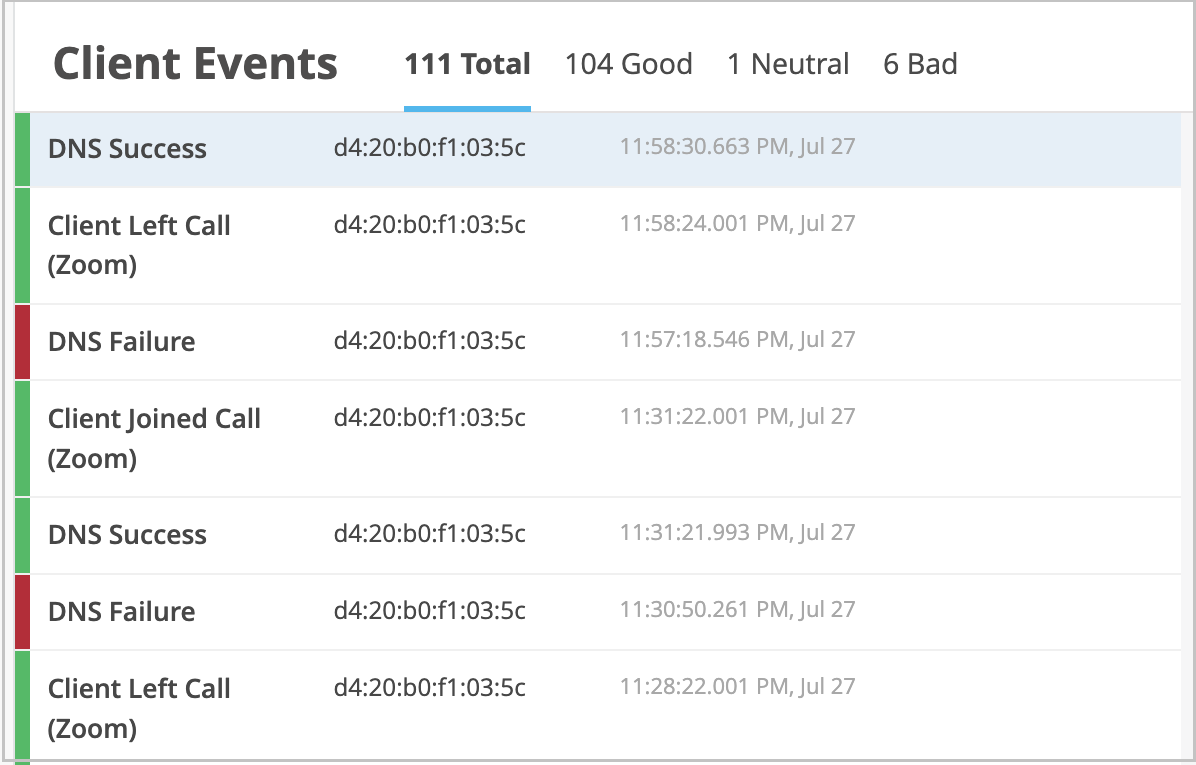Click the MAC address in the Client Joined Call row
This screenshot has height=765, width=1196.
click(x=429, y=417)
